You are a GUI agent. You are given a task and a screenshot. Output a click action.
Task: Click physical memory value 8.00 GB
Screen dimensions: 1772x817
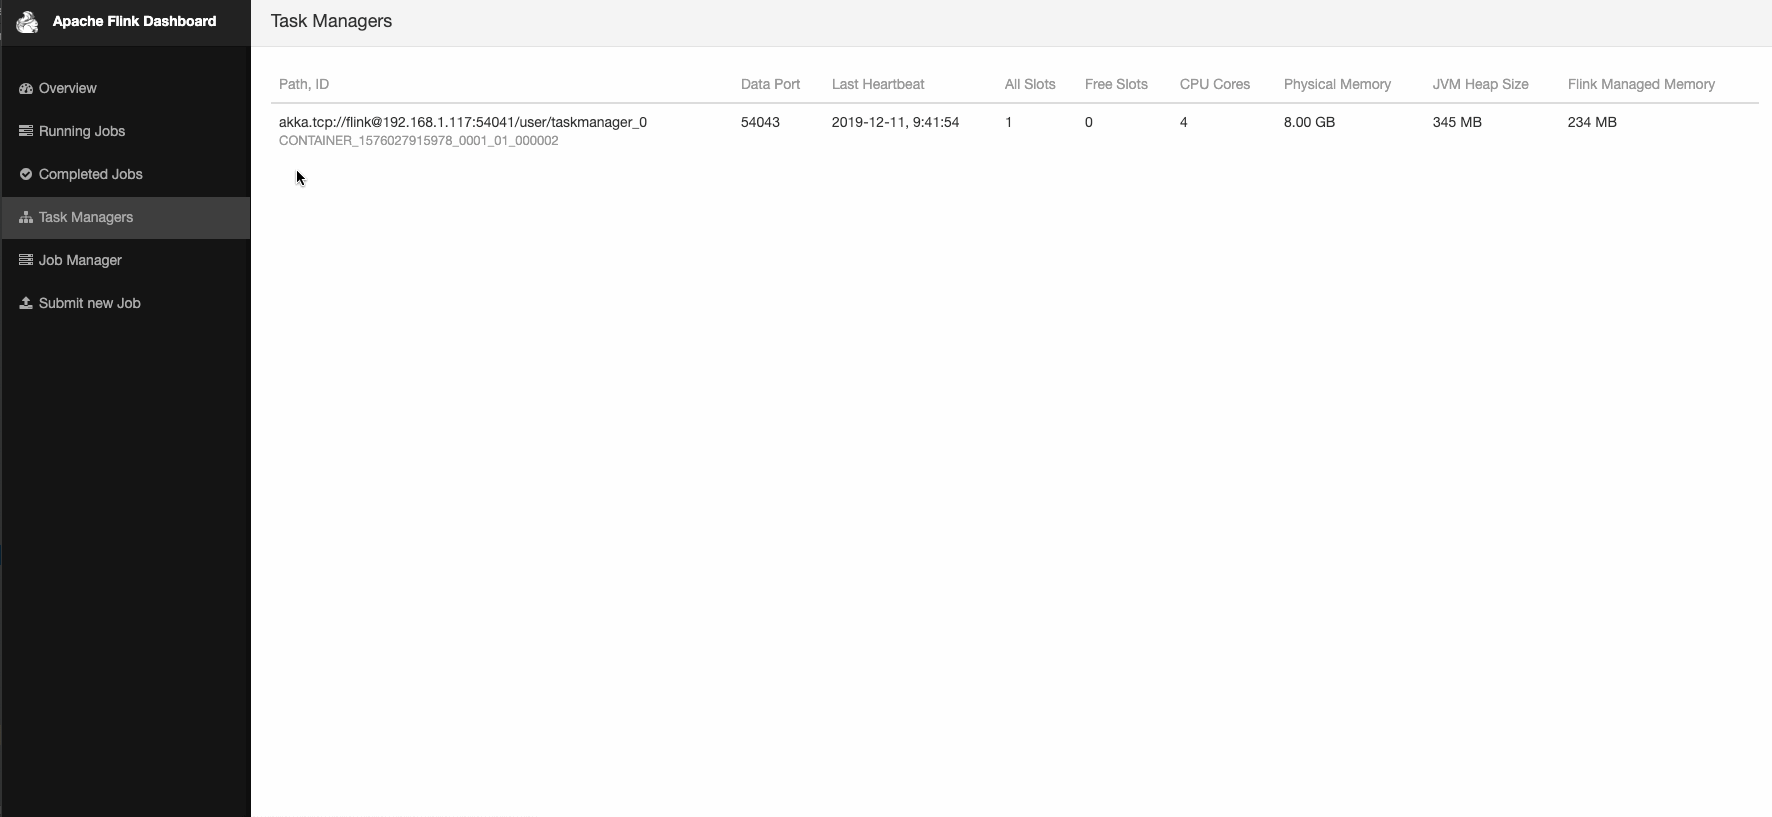[x=1309, y=122]
